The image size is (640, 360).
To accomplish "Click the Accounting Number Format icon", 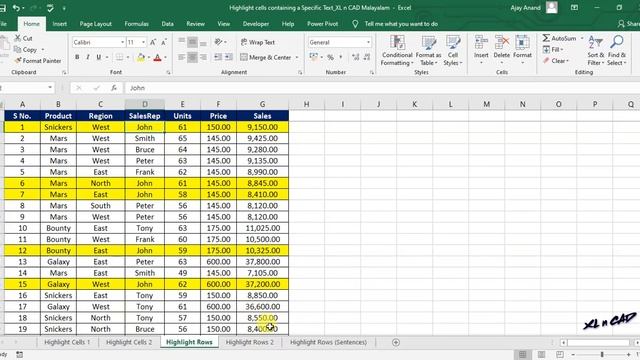I will 313,57.
